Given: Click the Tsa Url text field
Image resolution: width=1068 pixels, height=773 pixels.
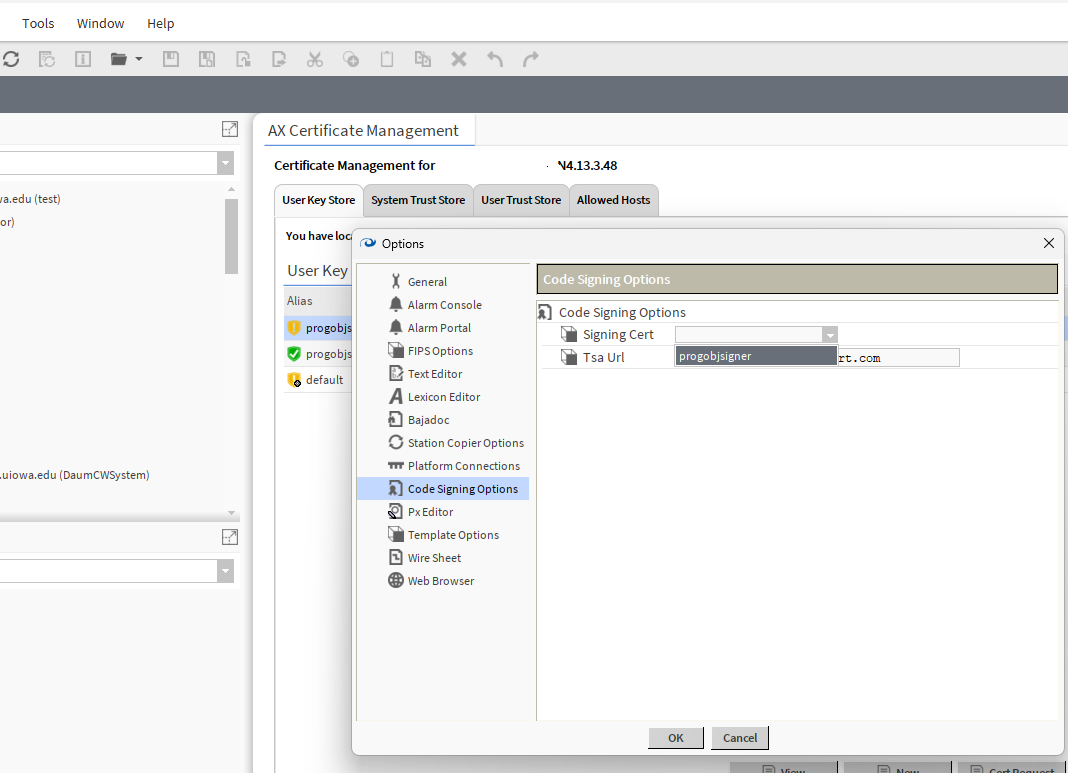Looking at the screenshot, I should point(900,357).
